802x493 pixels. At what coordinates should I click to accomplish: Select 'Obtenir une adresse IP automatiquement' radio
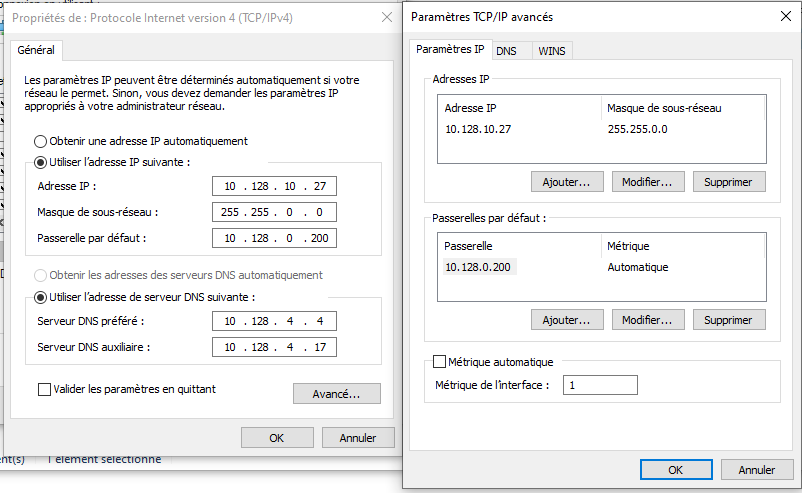click(41, 141)
